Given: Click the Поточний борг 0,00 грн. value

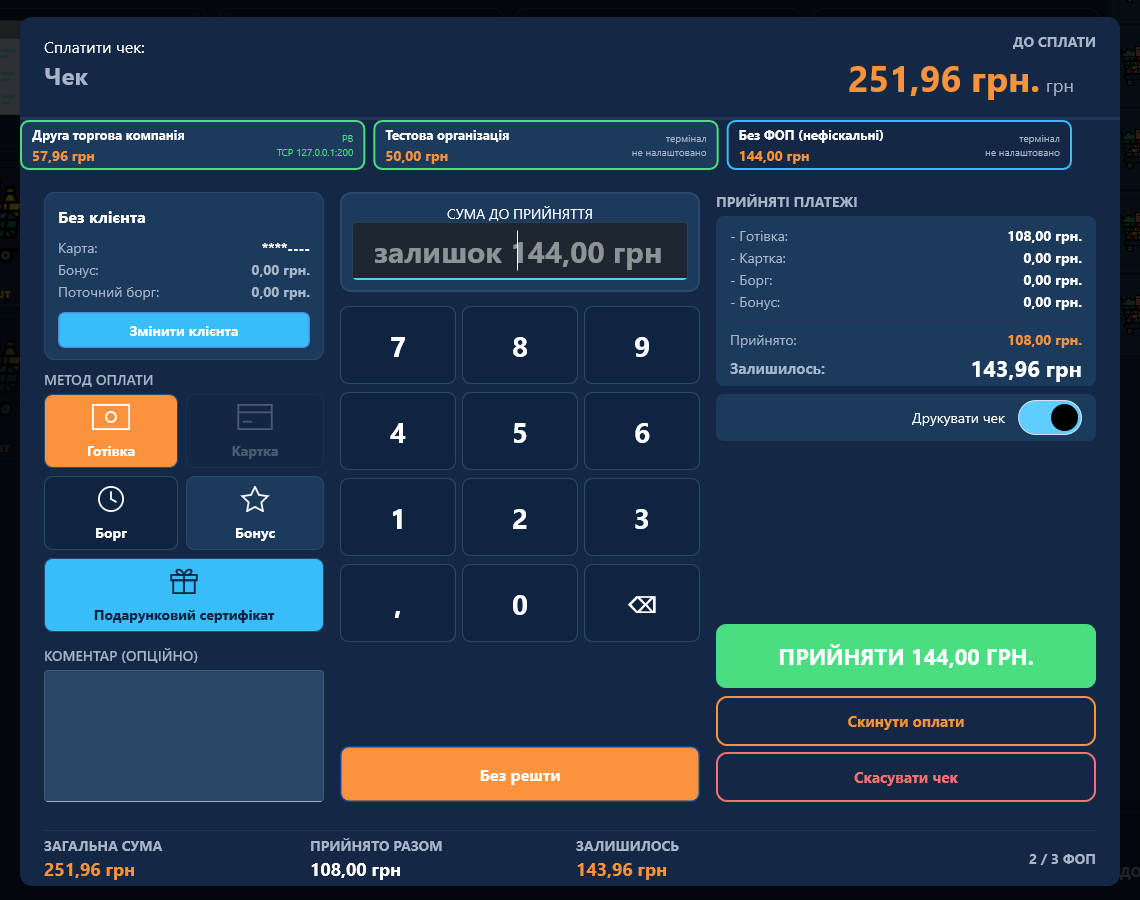Looking at the screenshot, I should [281, 292].
